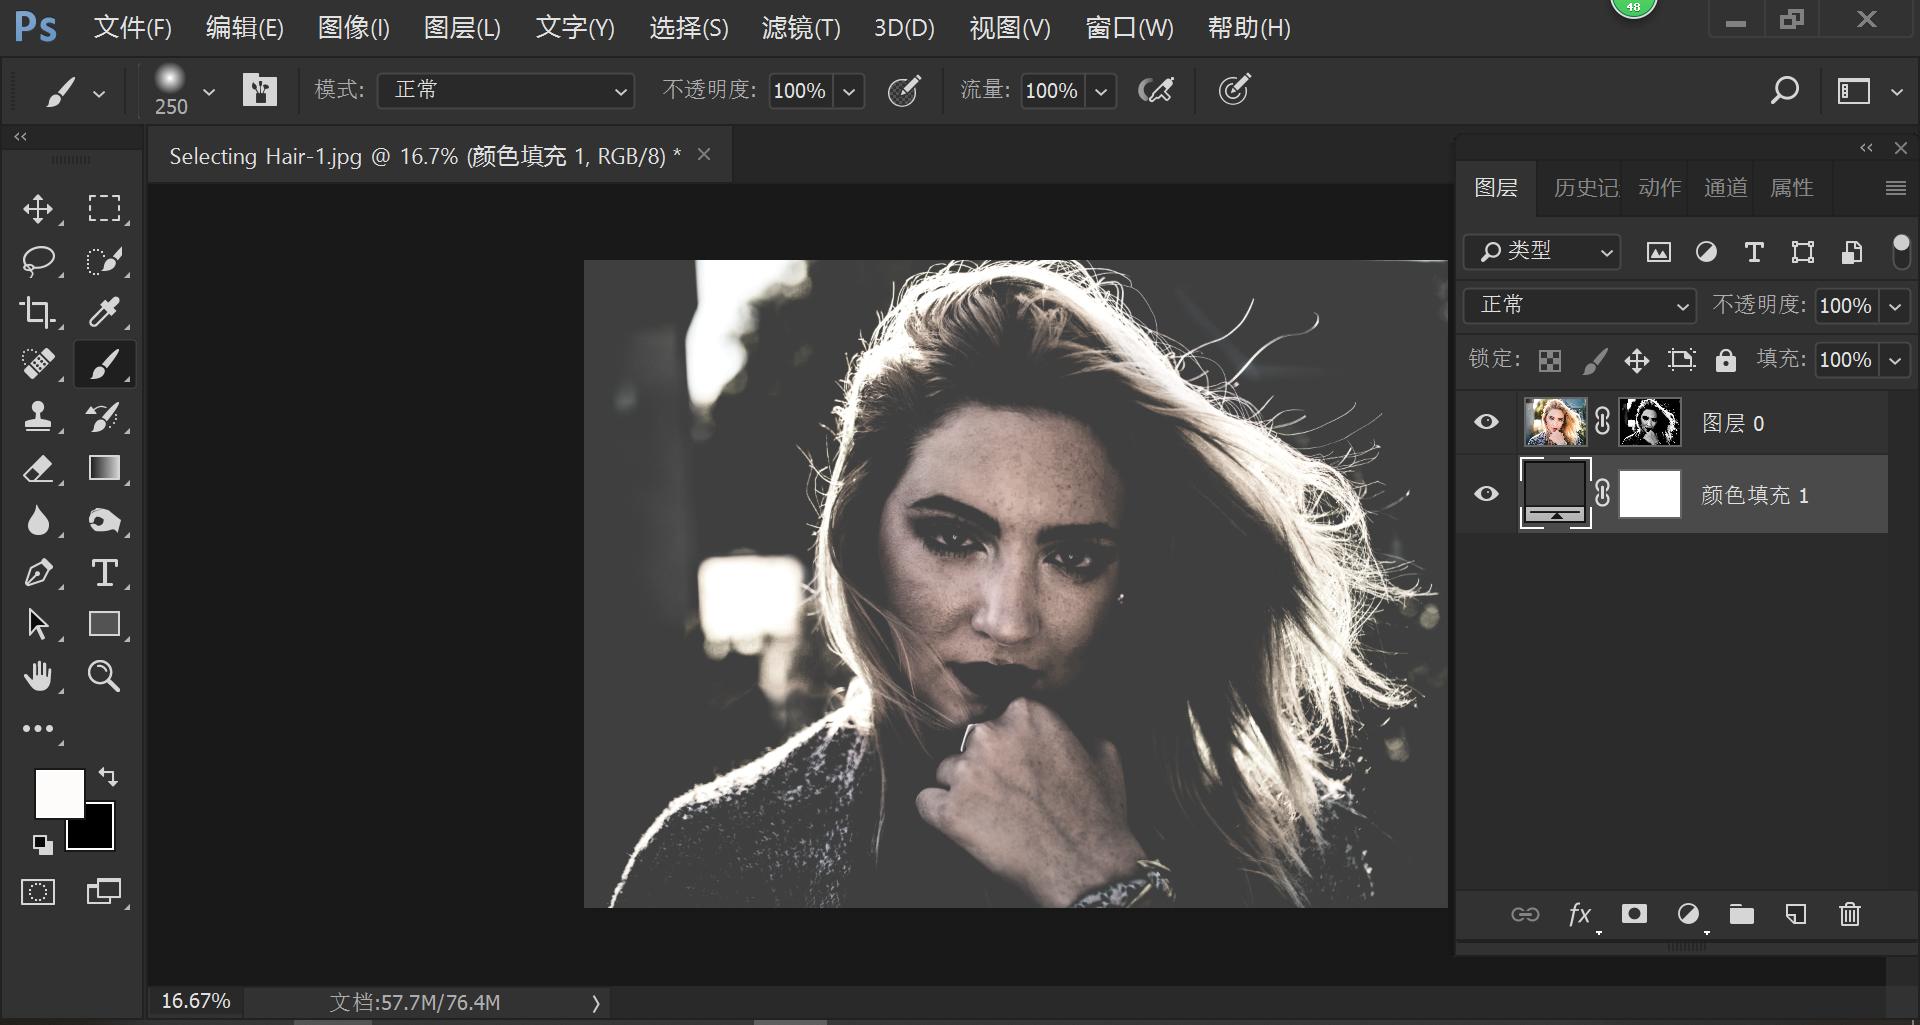Screen dimensions: 1920x1025
Task: Select the Crop tool
Action: [38, 313]
